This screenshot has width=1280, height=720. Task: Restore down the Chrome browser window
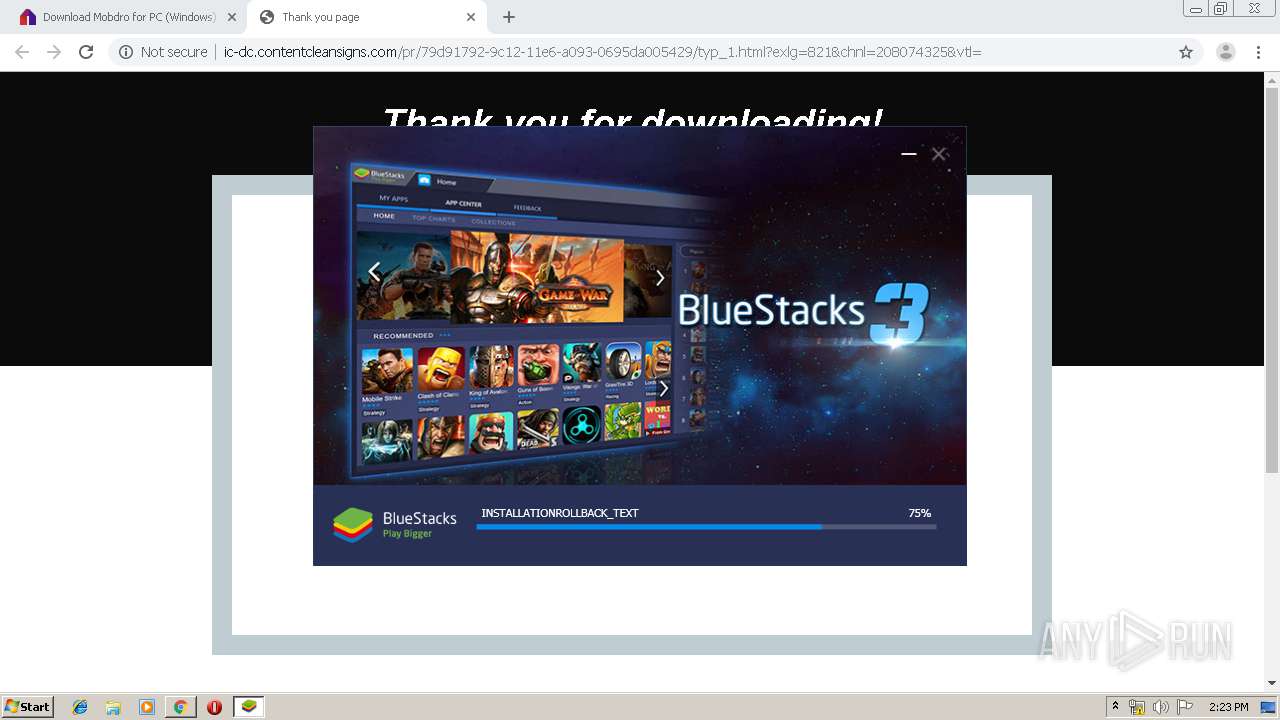point(1221,9)
